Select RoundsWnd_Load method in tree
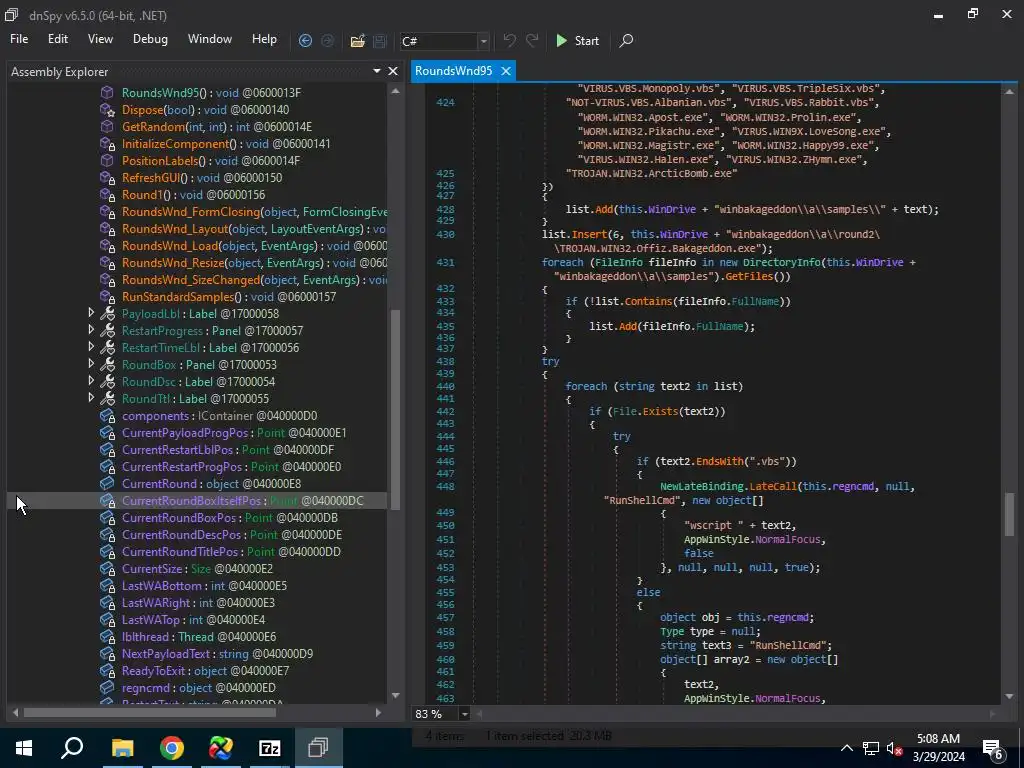The image size is (1024, 768). (x=254, y=246)
